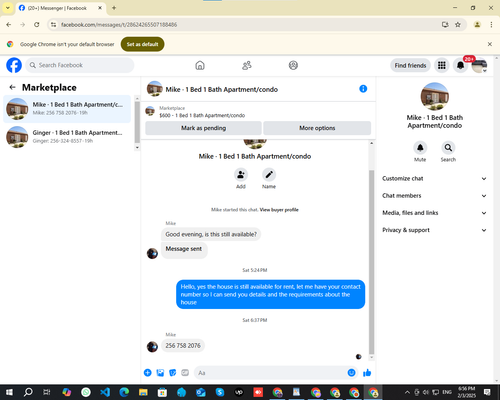
Task: Open the listing photo in right panel
Action: [435, 96]
